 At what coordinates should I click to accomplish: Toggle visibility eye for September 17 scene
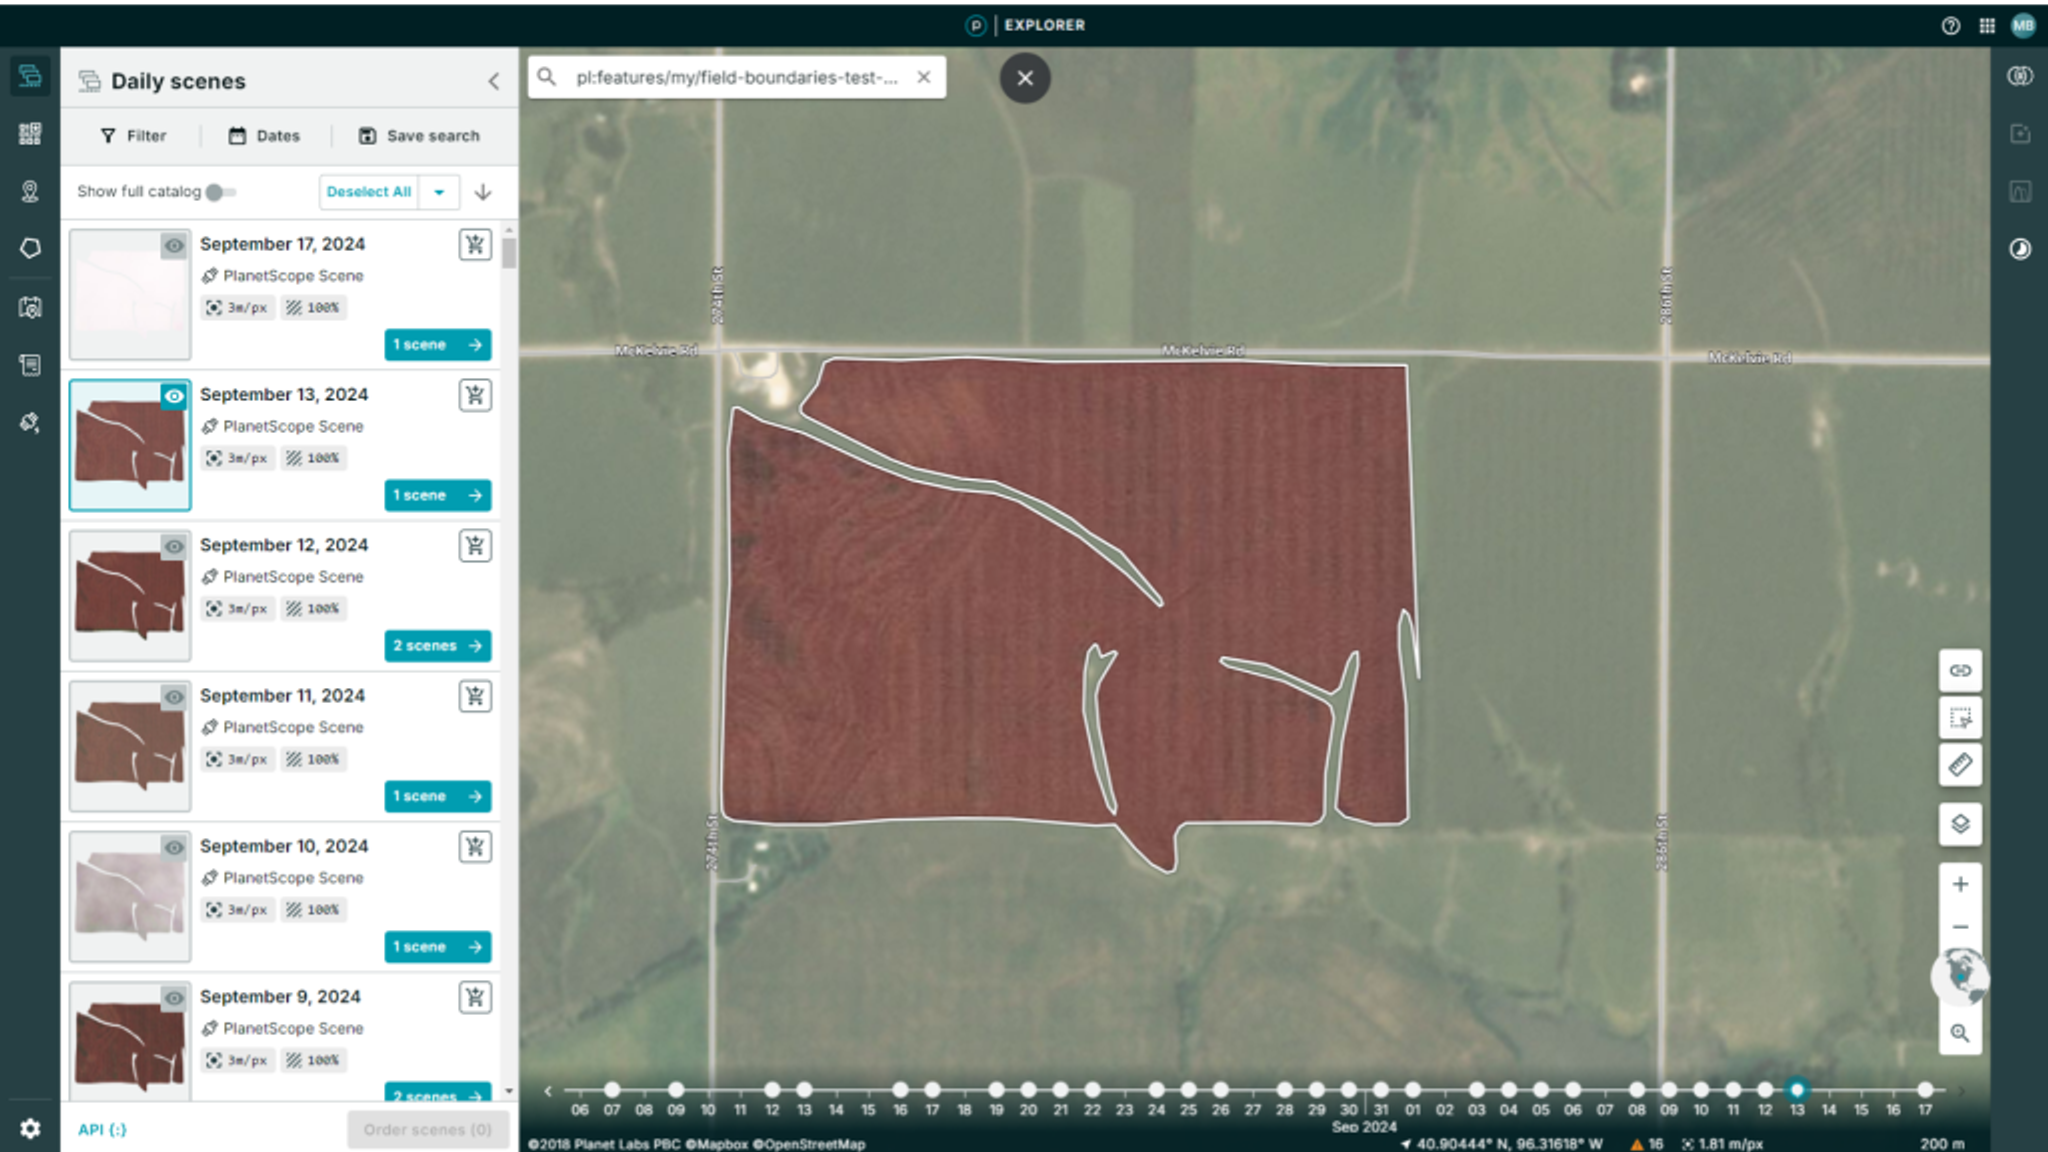[x=174, y=246]
